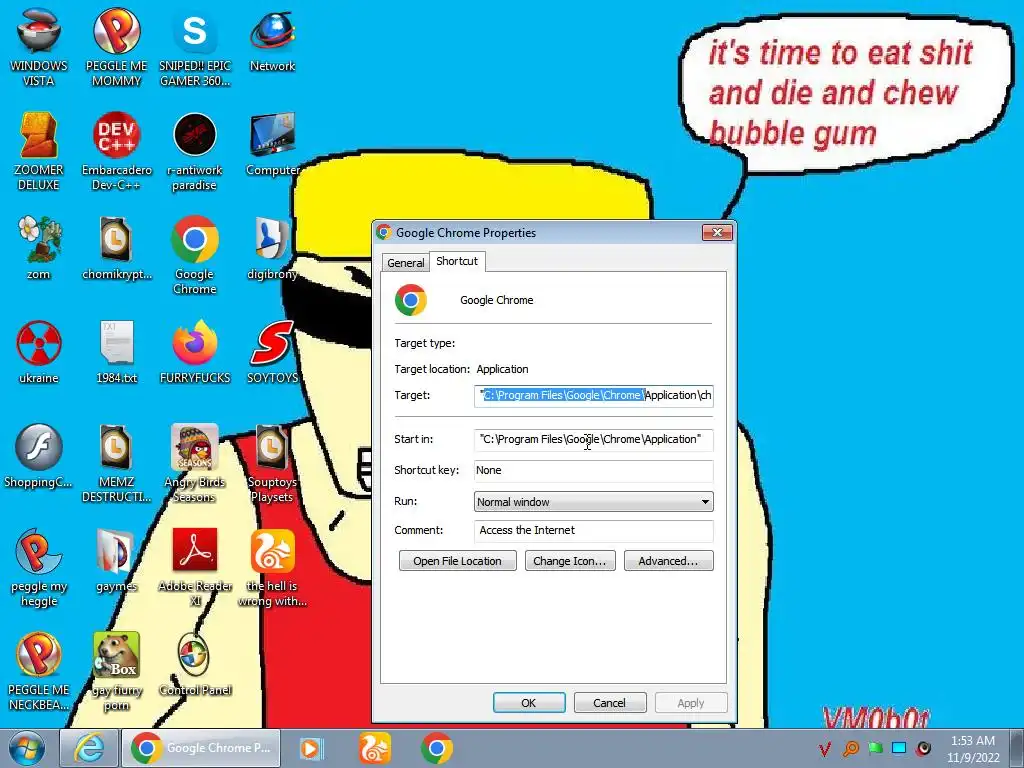Click into the Target path field
The image size is (1024, 768).
pos(594,396)
